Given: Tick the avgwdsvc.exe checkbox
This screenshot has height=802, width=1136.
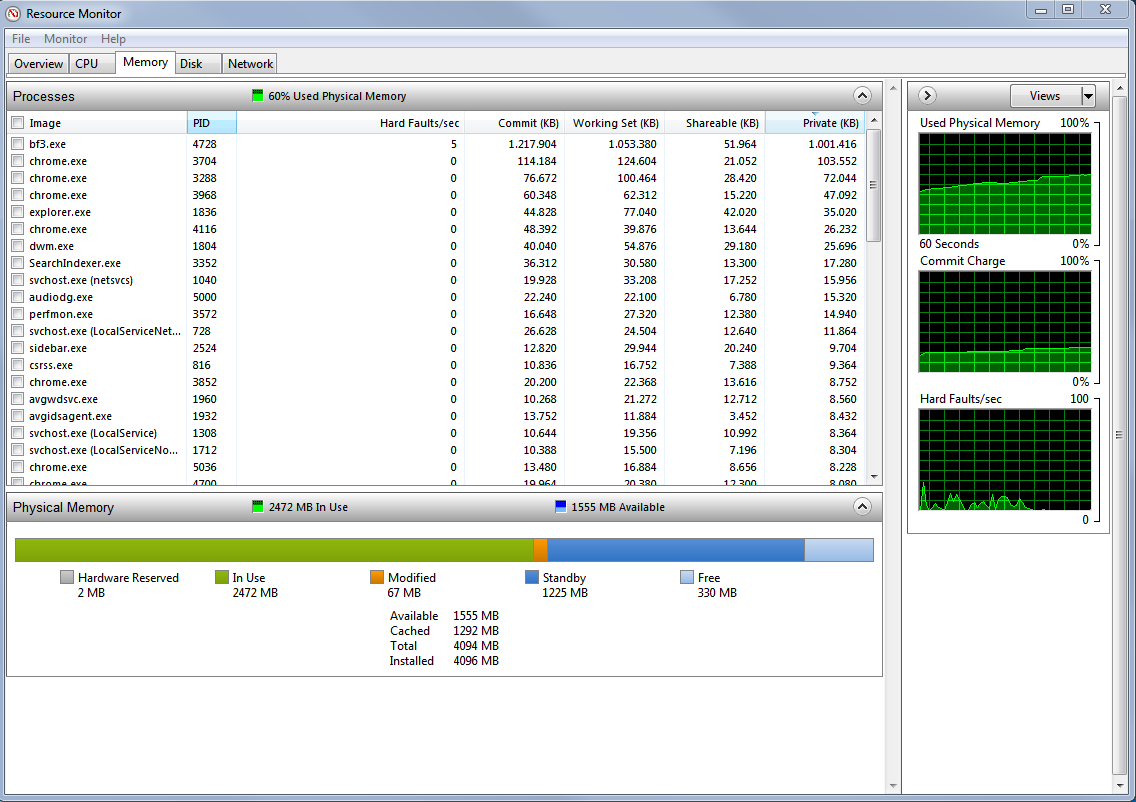Looking at the screenshot, I should pyautogui.click(x=18, y=399).
